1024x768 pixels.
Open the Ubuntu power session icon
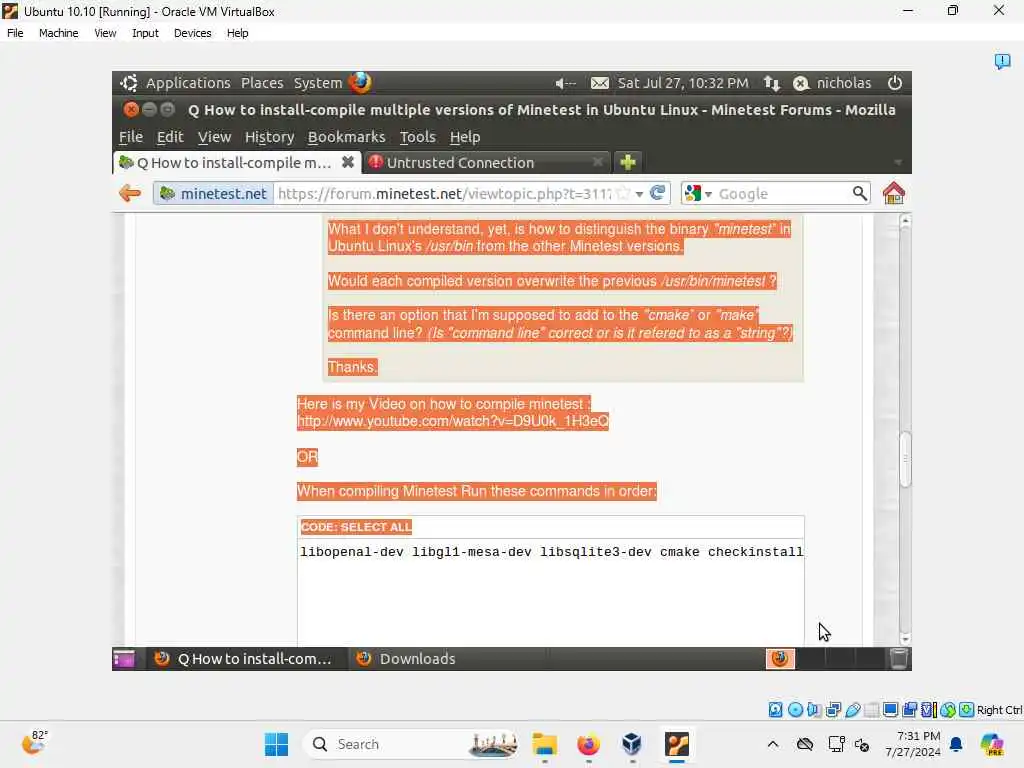[x=895, y=83]
